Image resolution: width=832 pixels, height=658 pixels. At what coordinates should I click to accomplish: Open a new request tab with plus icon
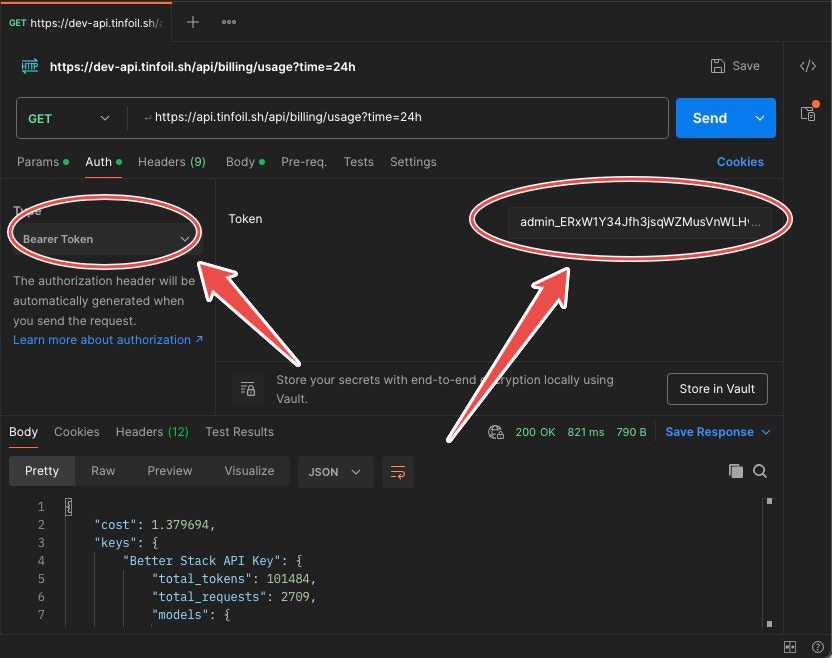[193, 22]
